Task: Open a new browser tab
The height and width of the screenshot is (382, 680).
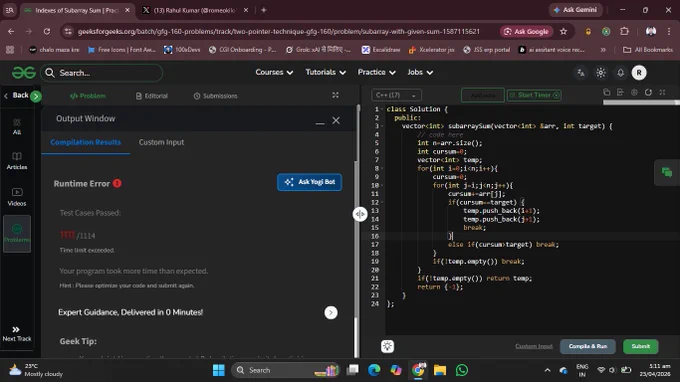Action: click(x=264, y=10)
